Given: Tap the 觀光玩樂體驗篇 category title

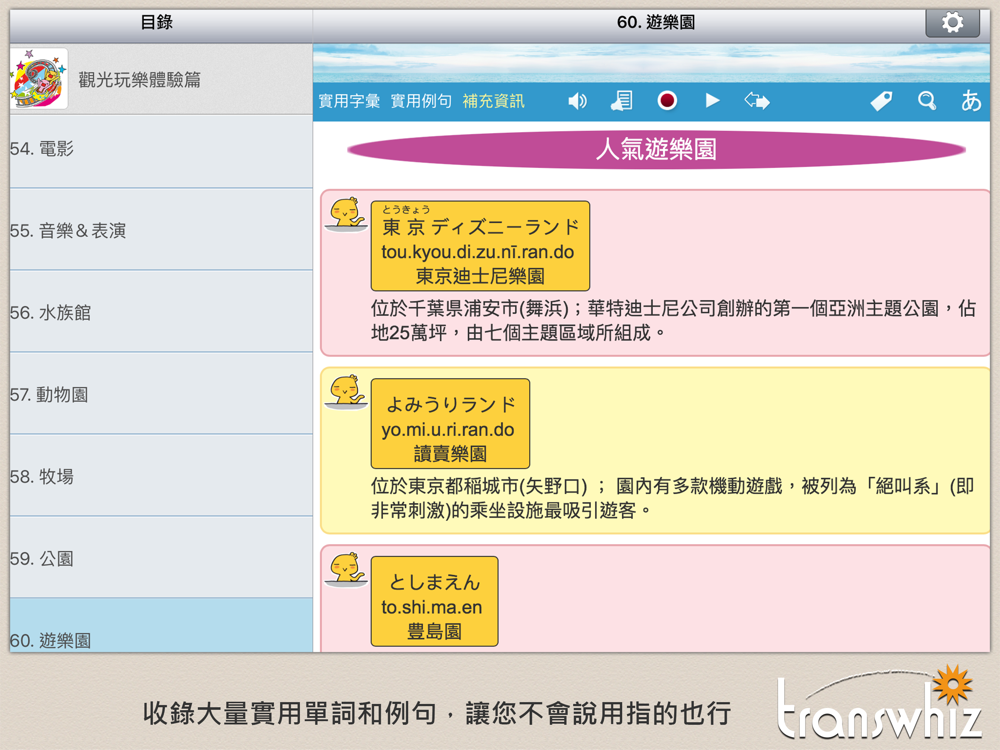Looking at the screenshot, I should 139,80.
